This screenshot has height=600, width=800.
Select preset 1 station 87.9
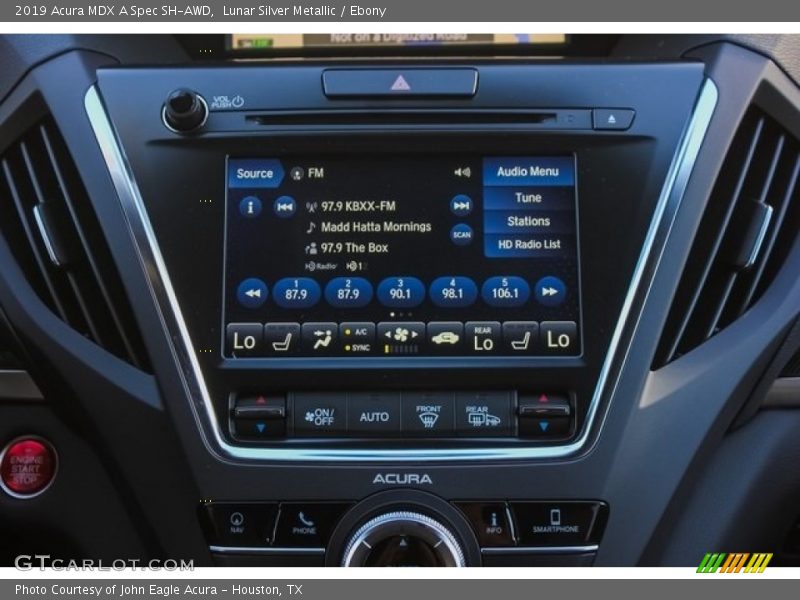(x=296, y=292)
